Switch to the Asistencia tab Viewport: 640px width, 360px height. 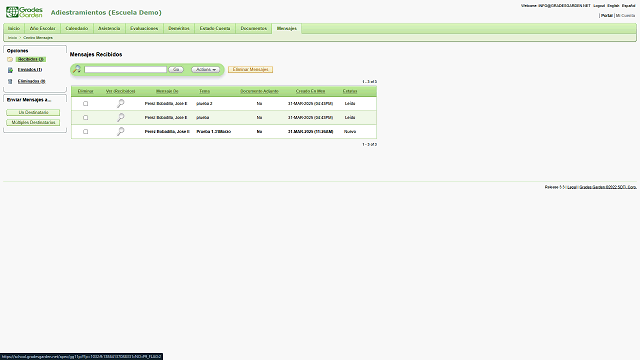(109, 29)
